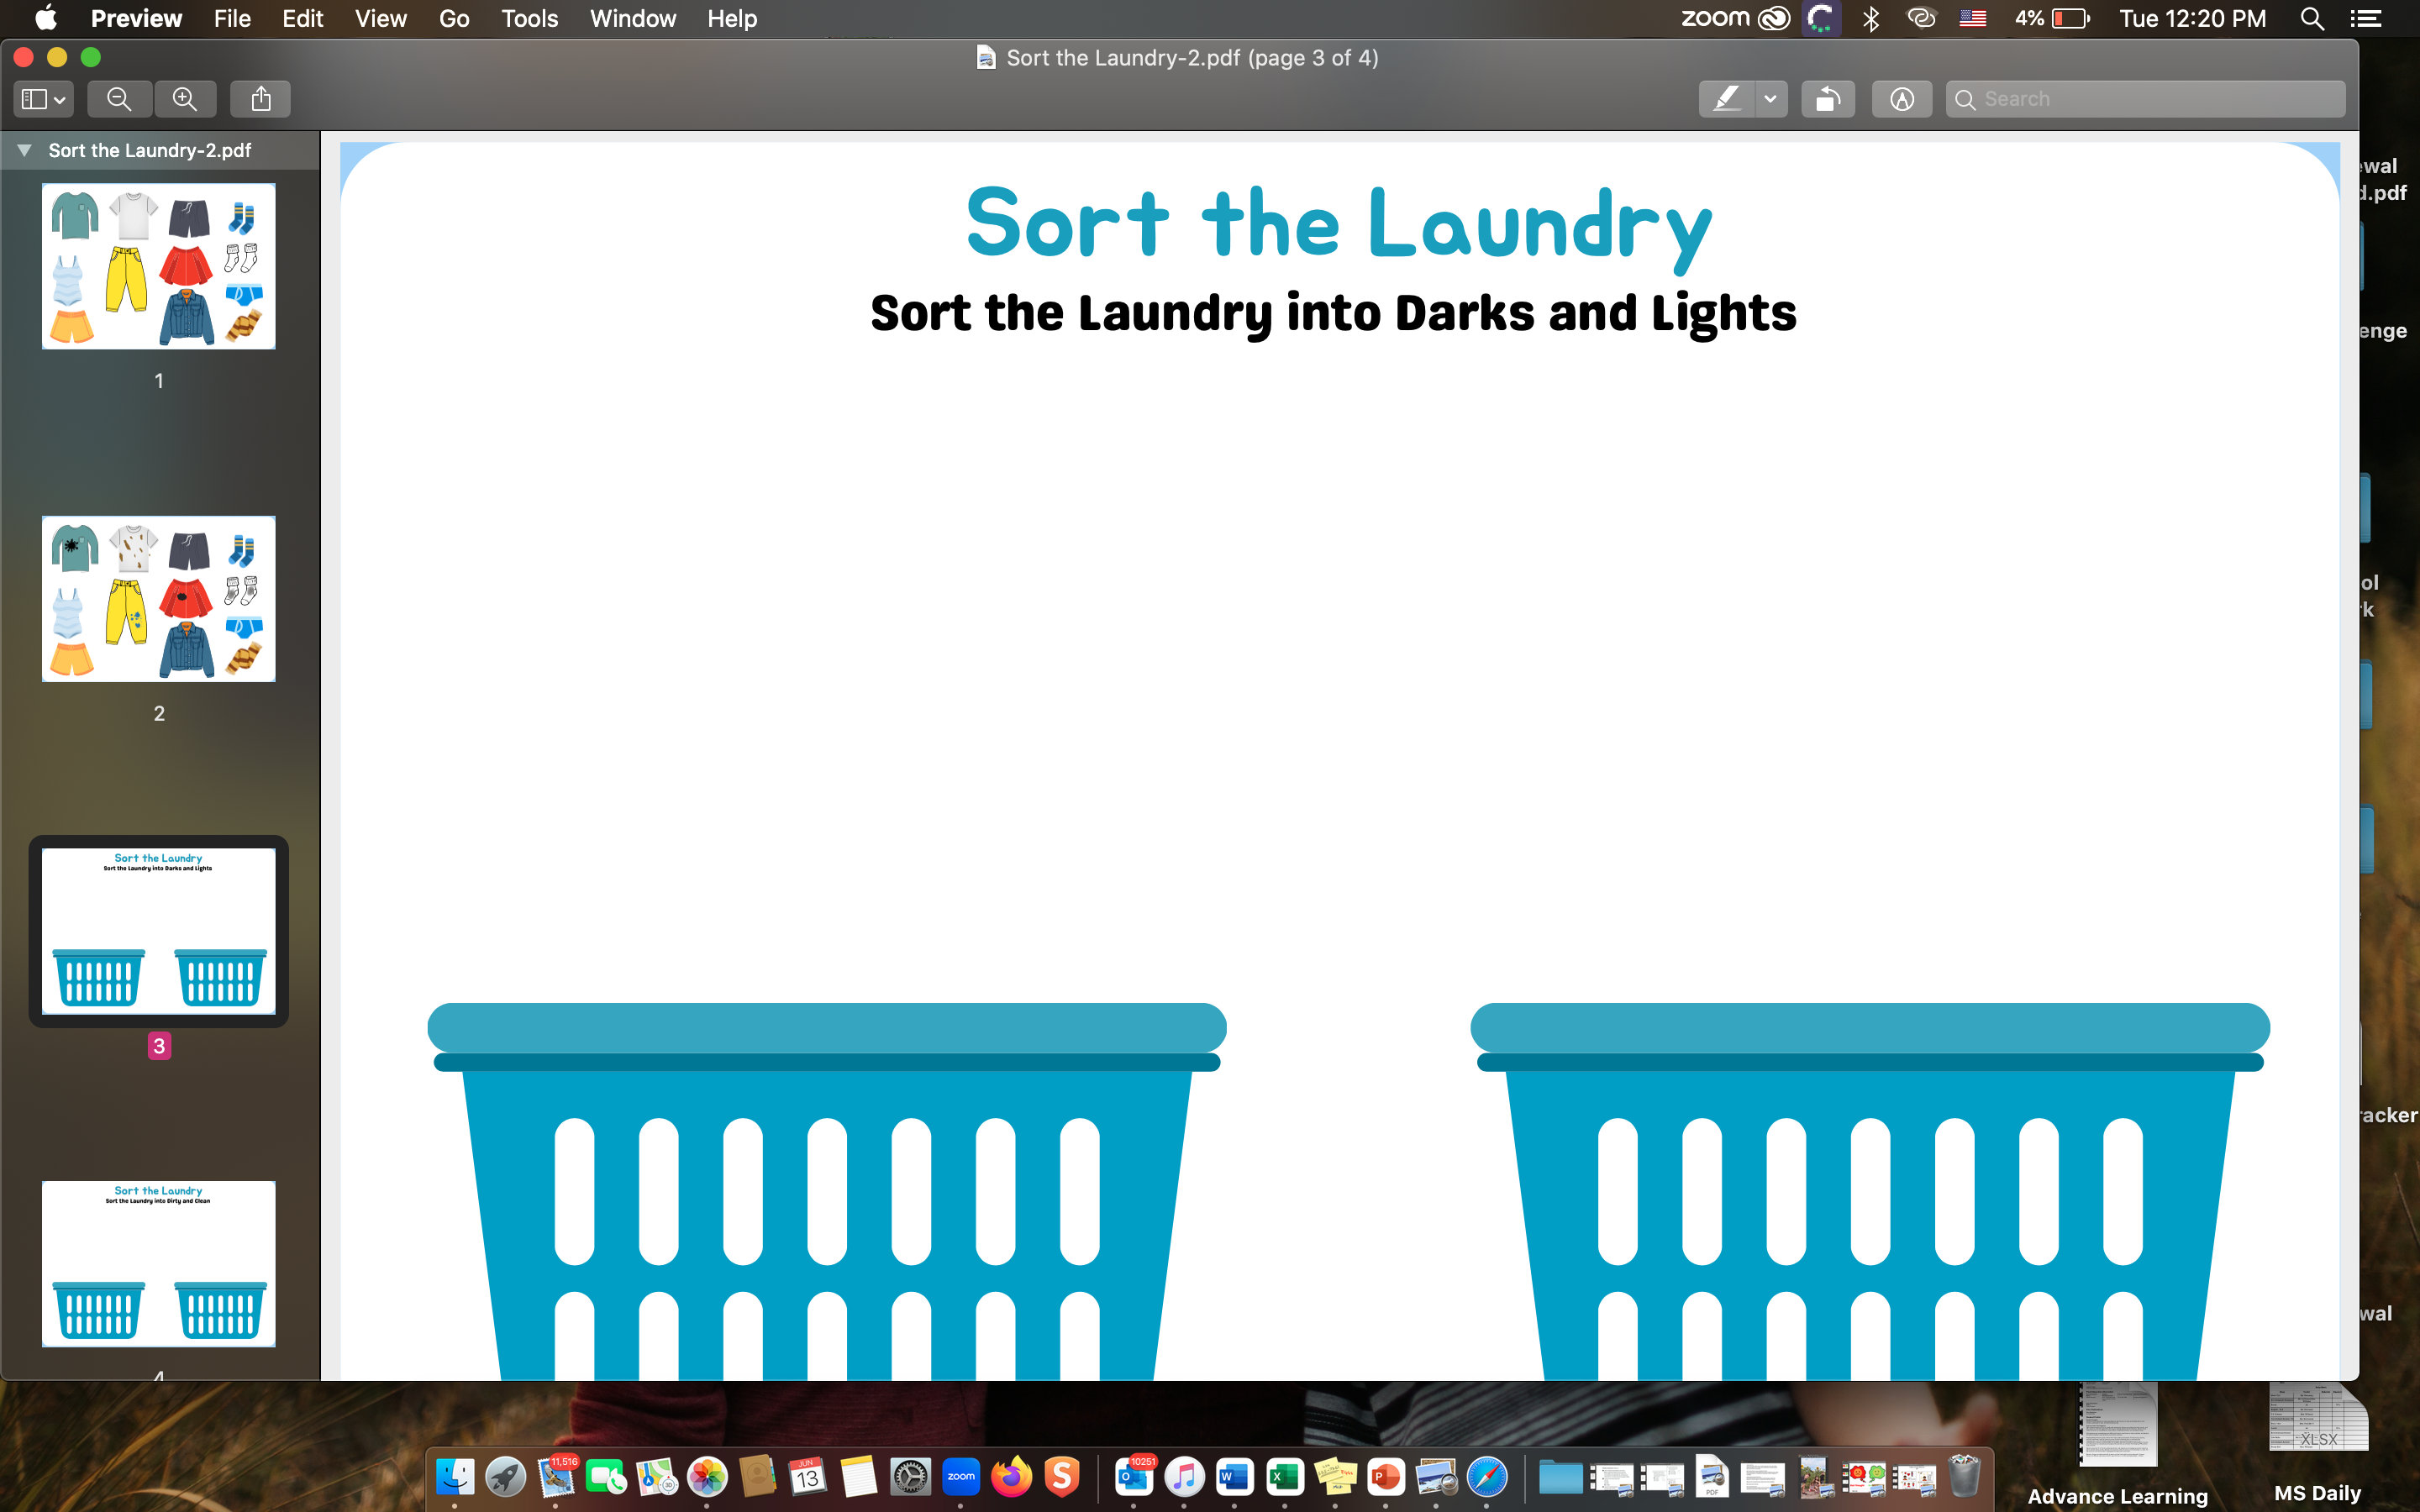Toggle Wi-Fi status menu
This screenshot has height=1512, width=2420.
1921,18
